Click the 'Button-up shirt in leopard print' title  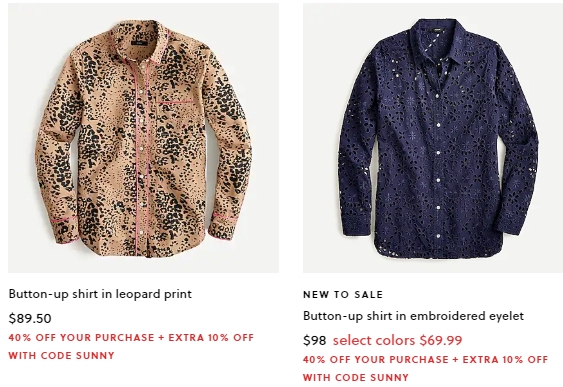click(100, 294)
